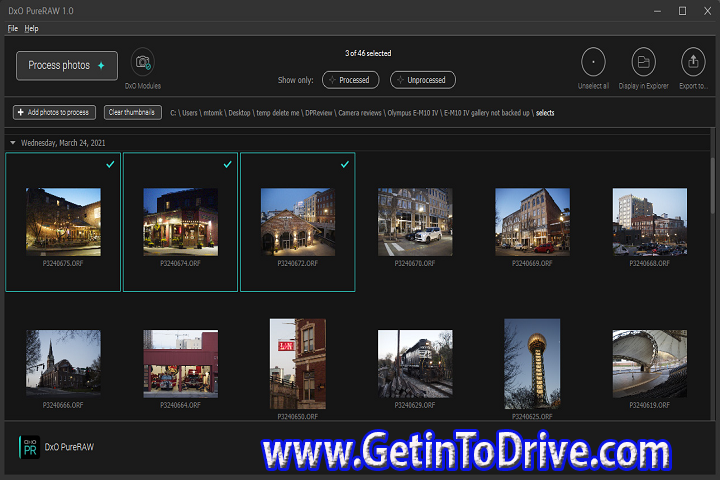Select thumbnail P3240675.ORF
Image resolution: width=720 pixels, height=480 pixels.
click(63, 222)
